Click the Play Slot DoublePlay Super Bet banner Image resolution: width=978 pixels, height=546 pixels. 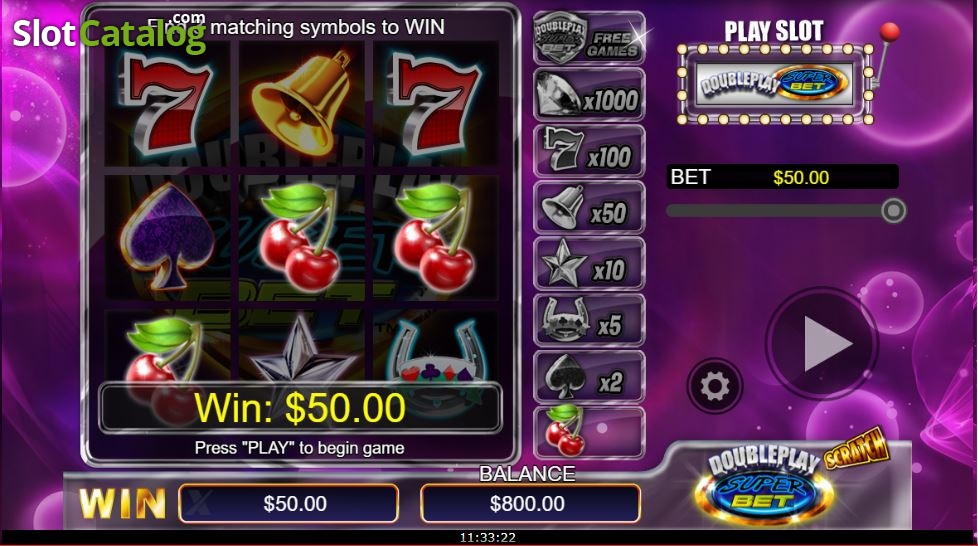(x=774, y=84)
